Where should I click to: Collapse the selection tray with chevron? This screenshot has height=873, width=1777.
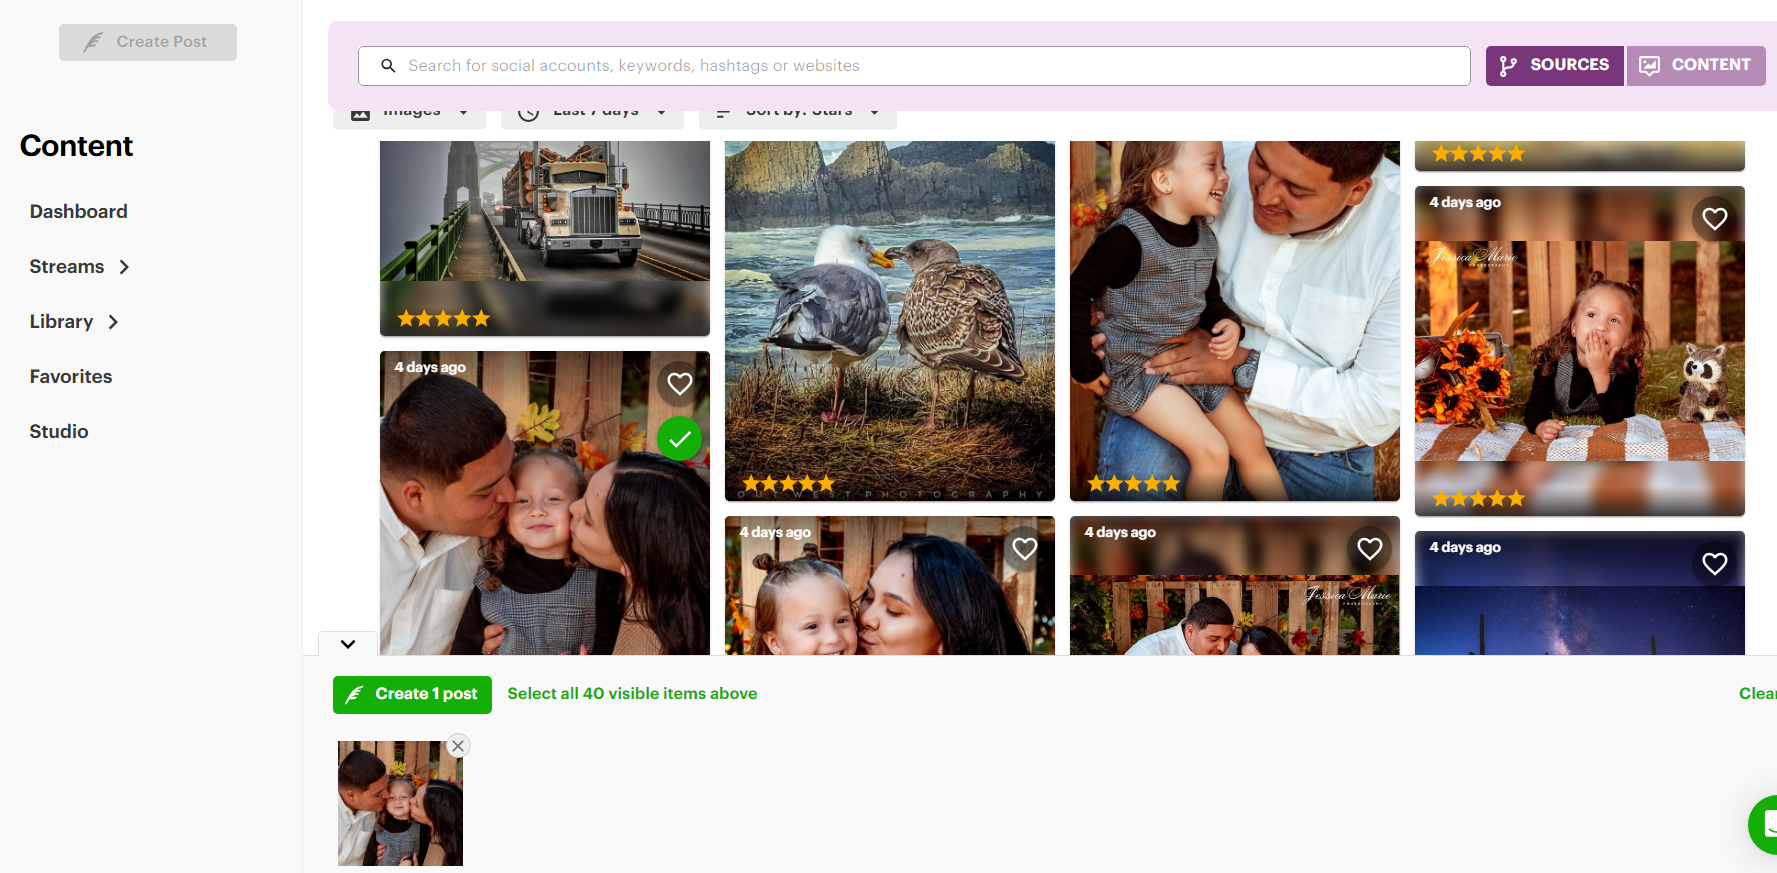click(348, 644)
